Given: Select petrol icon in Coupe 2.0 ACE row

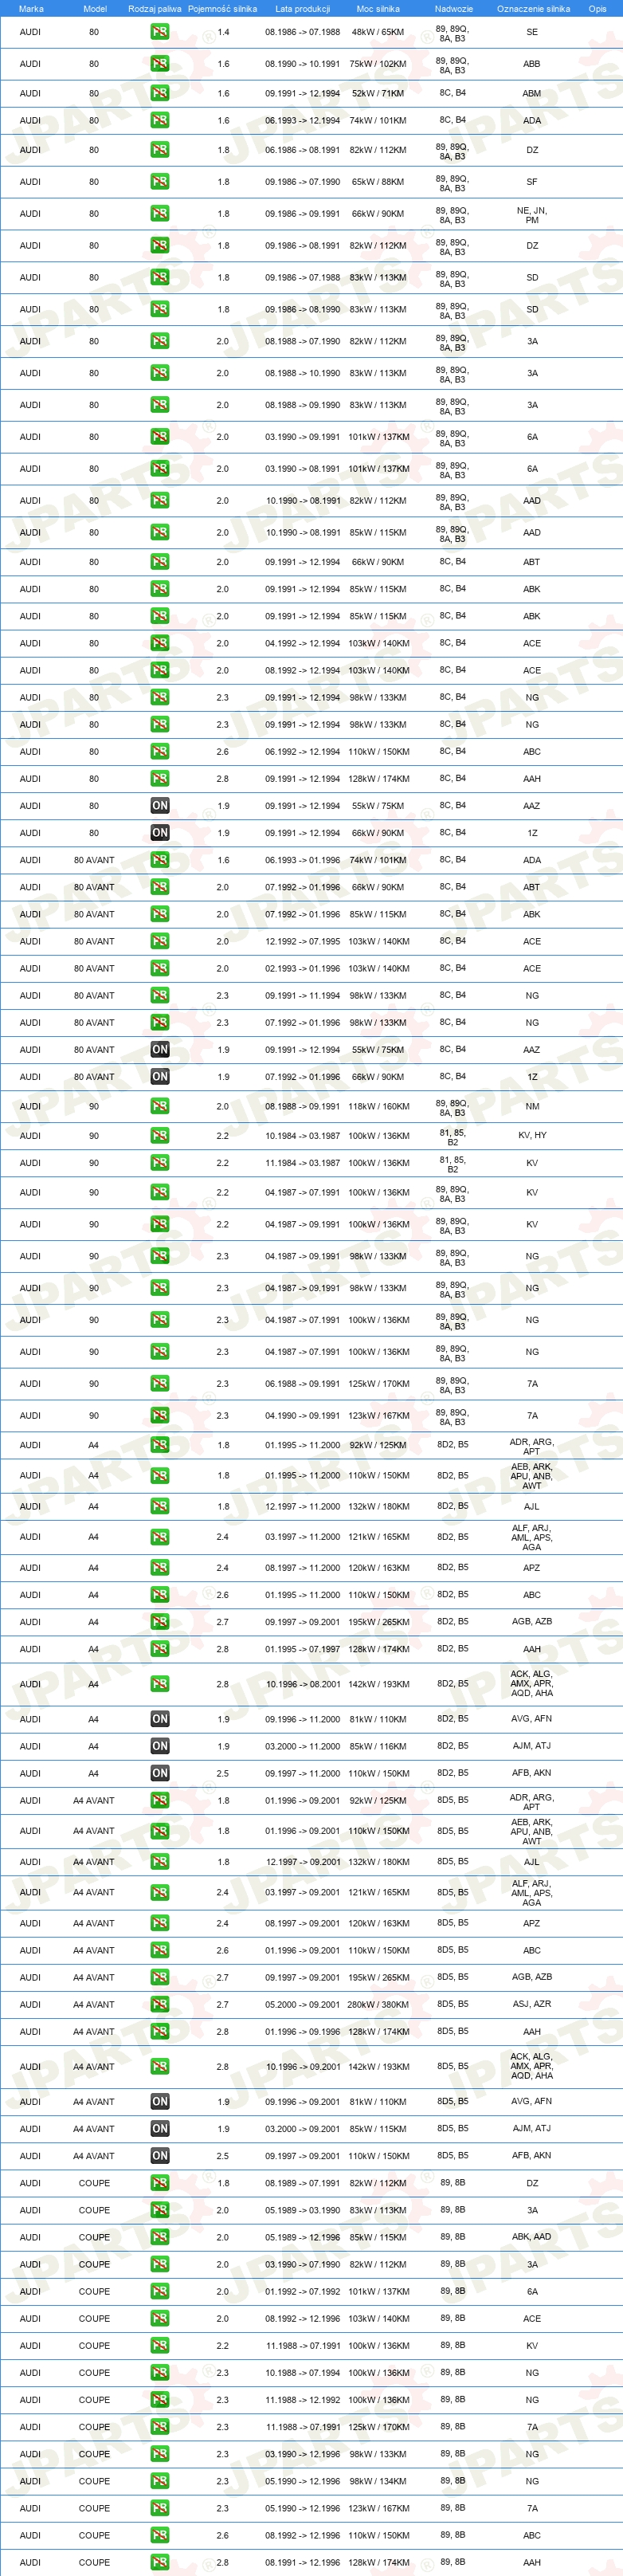Looking at the screenshot, I should pos(160,2317).
